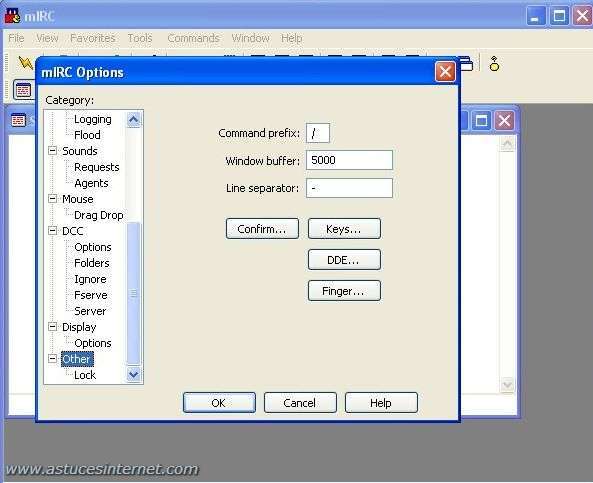Click the mIRC logo in title bar
Screen dimensions: 593x483
12,16
